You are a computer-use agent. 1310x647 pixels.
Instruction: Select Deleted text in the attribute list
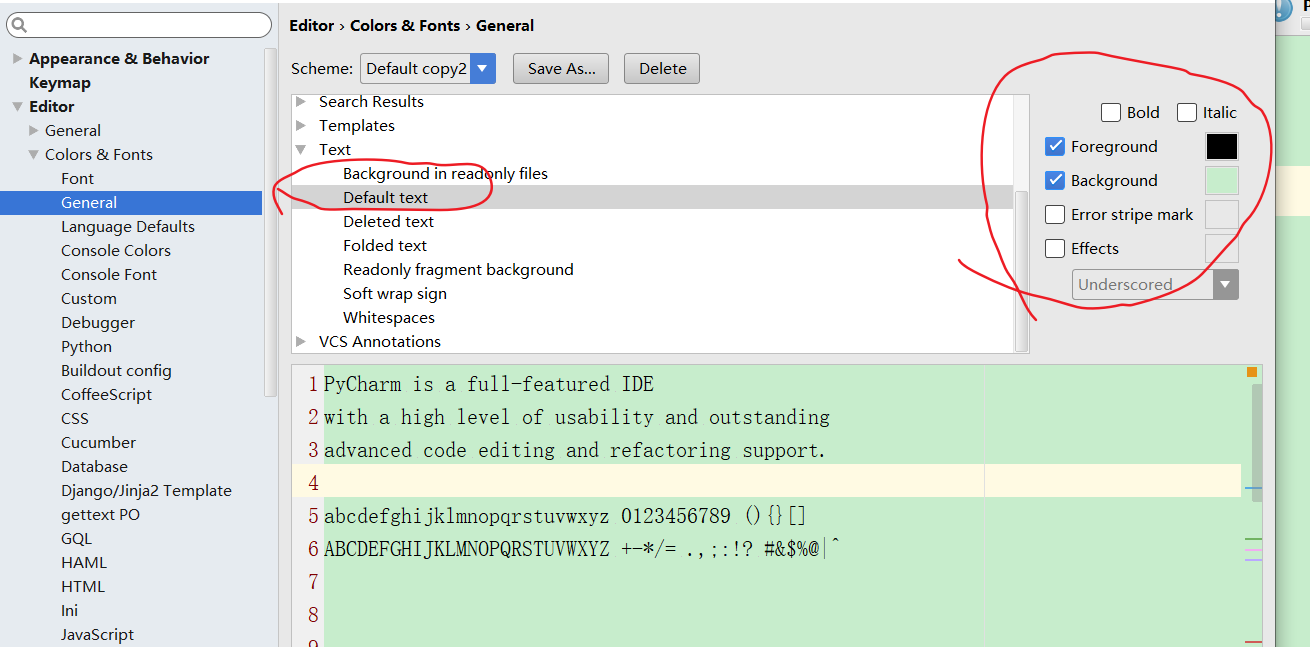(x=388, y=221)
